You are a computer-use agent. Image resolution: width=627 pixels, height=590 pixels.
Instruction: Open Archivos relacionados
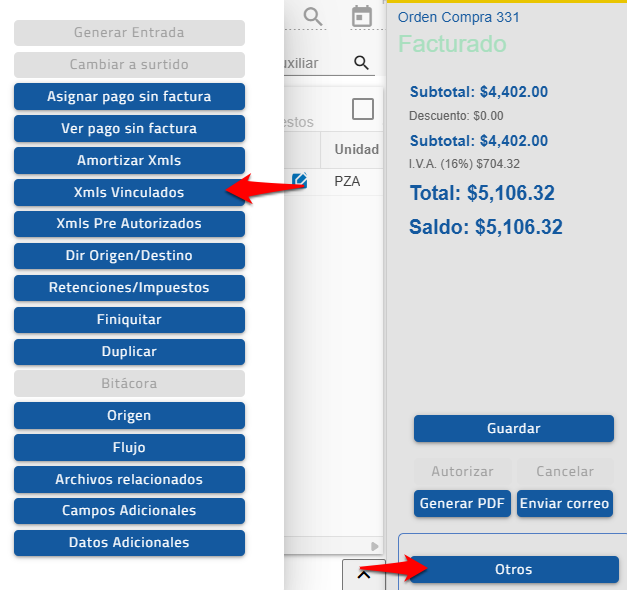(x=129, y=479)
